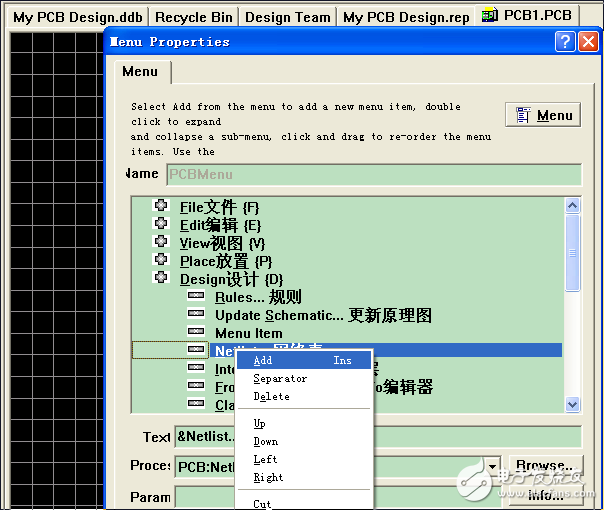The width and height of the screenshot is (604, 510).
Task: Click the help question mark button
Action: [x=565, y=42]
